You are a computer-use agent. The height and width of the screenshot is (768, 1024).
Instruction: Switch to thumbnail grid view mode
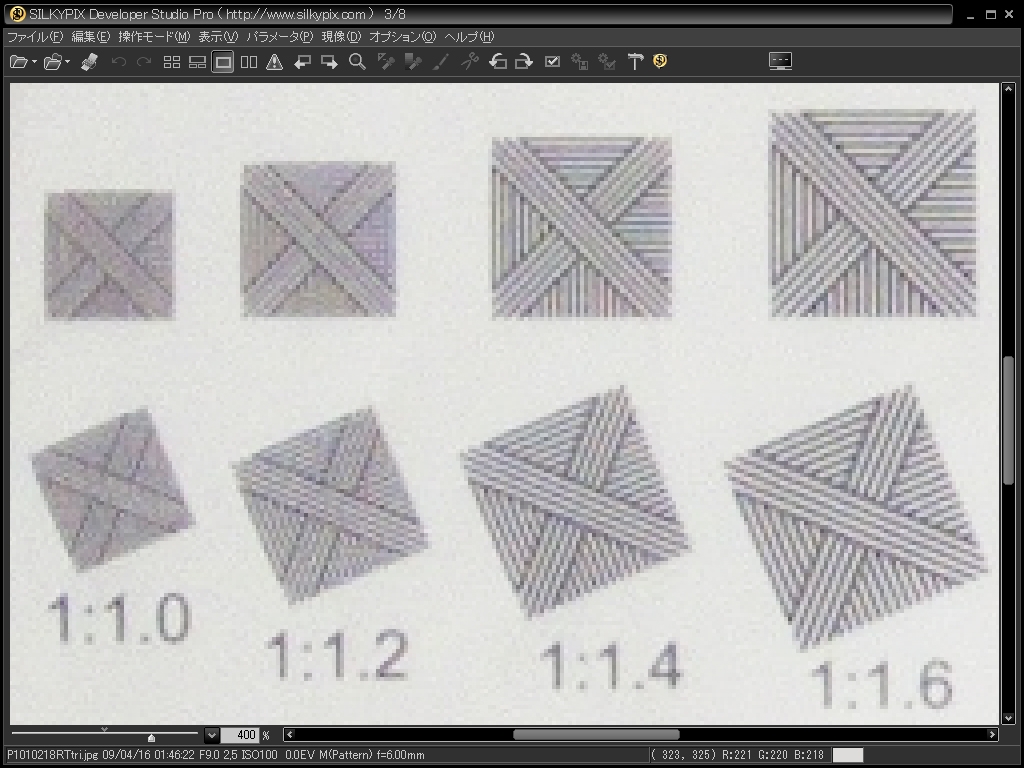[172, 62]
